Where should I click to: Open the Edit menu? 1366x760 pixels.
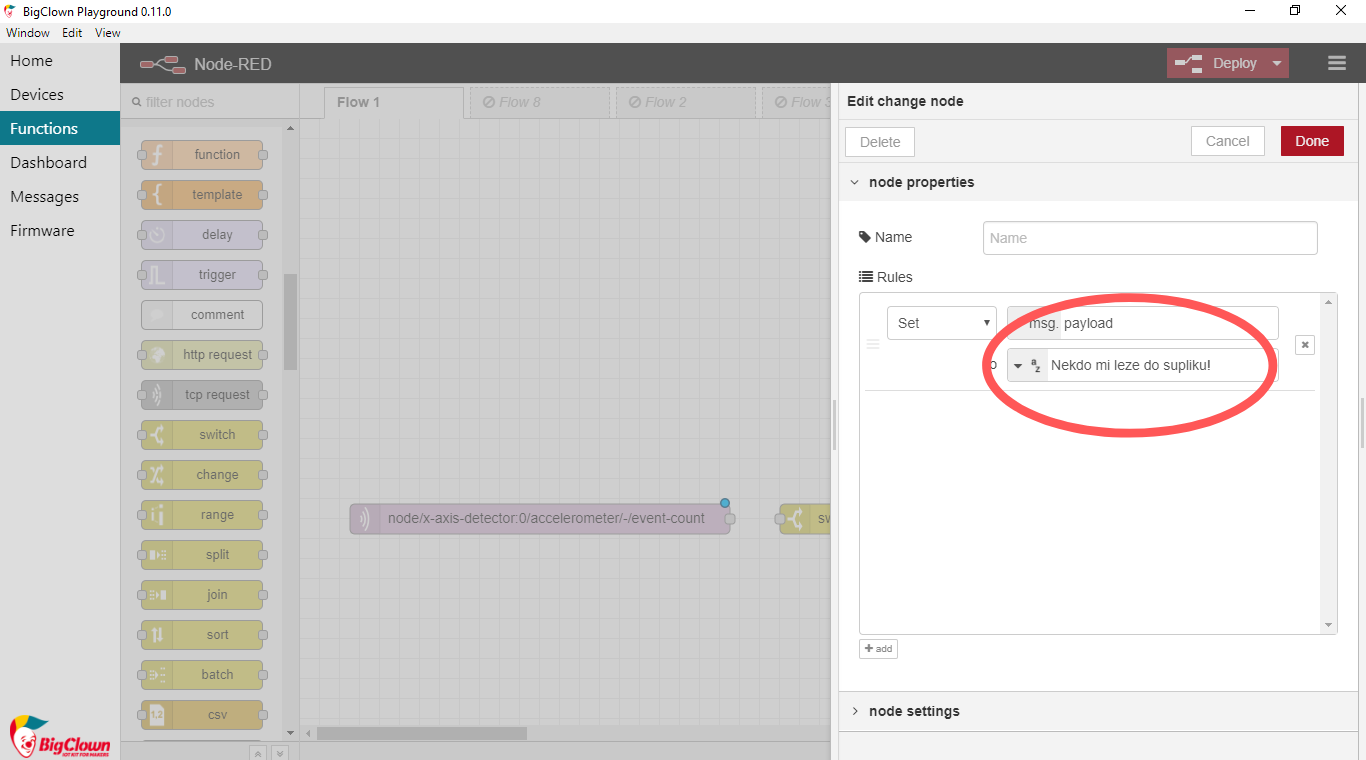(x=72, y=33)
